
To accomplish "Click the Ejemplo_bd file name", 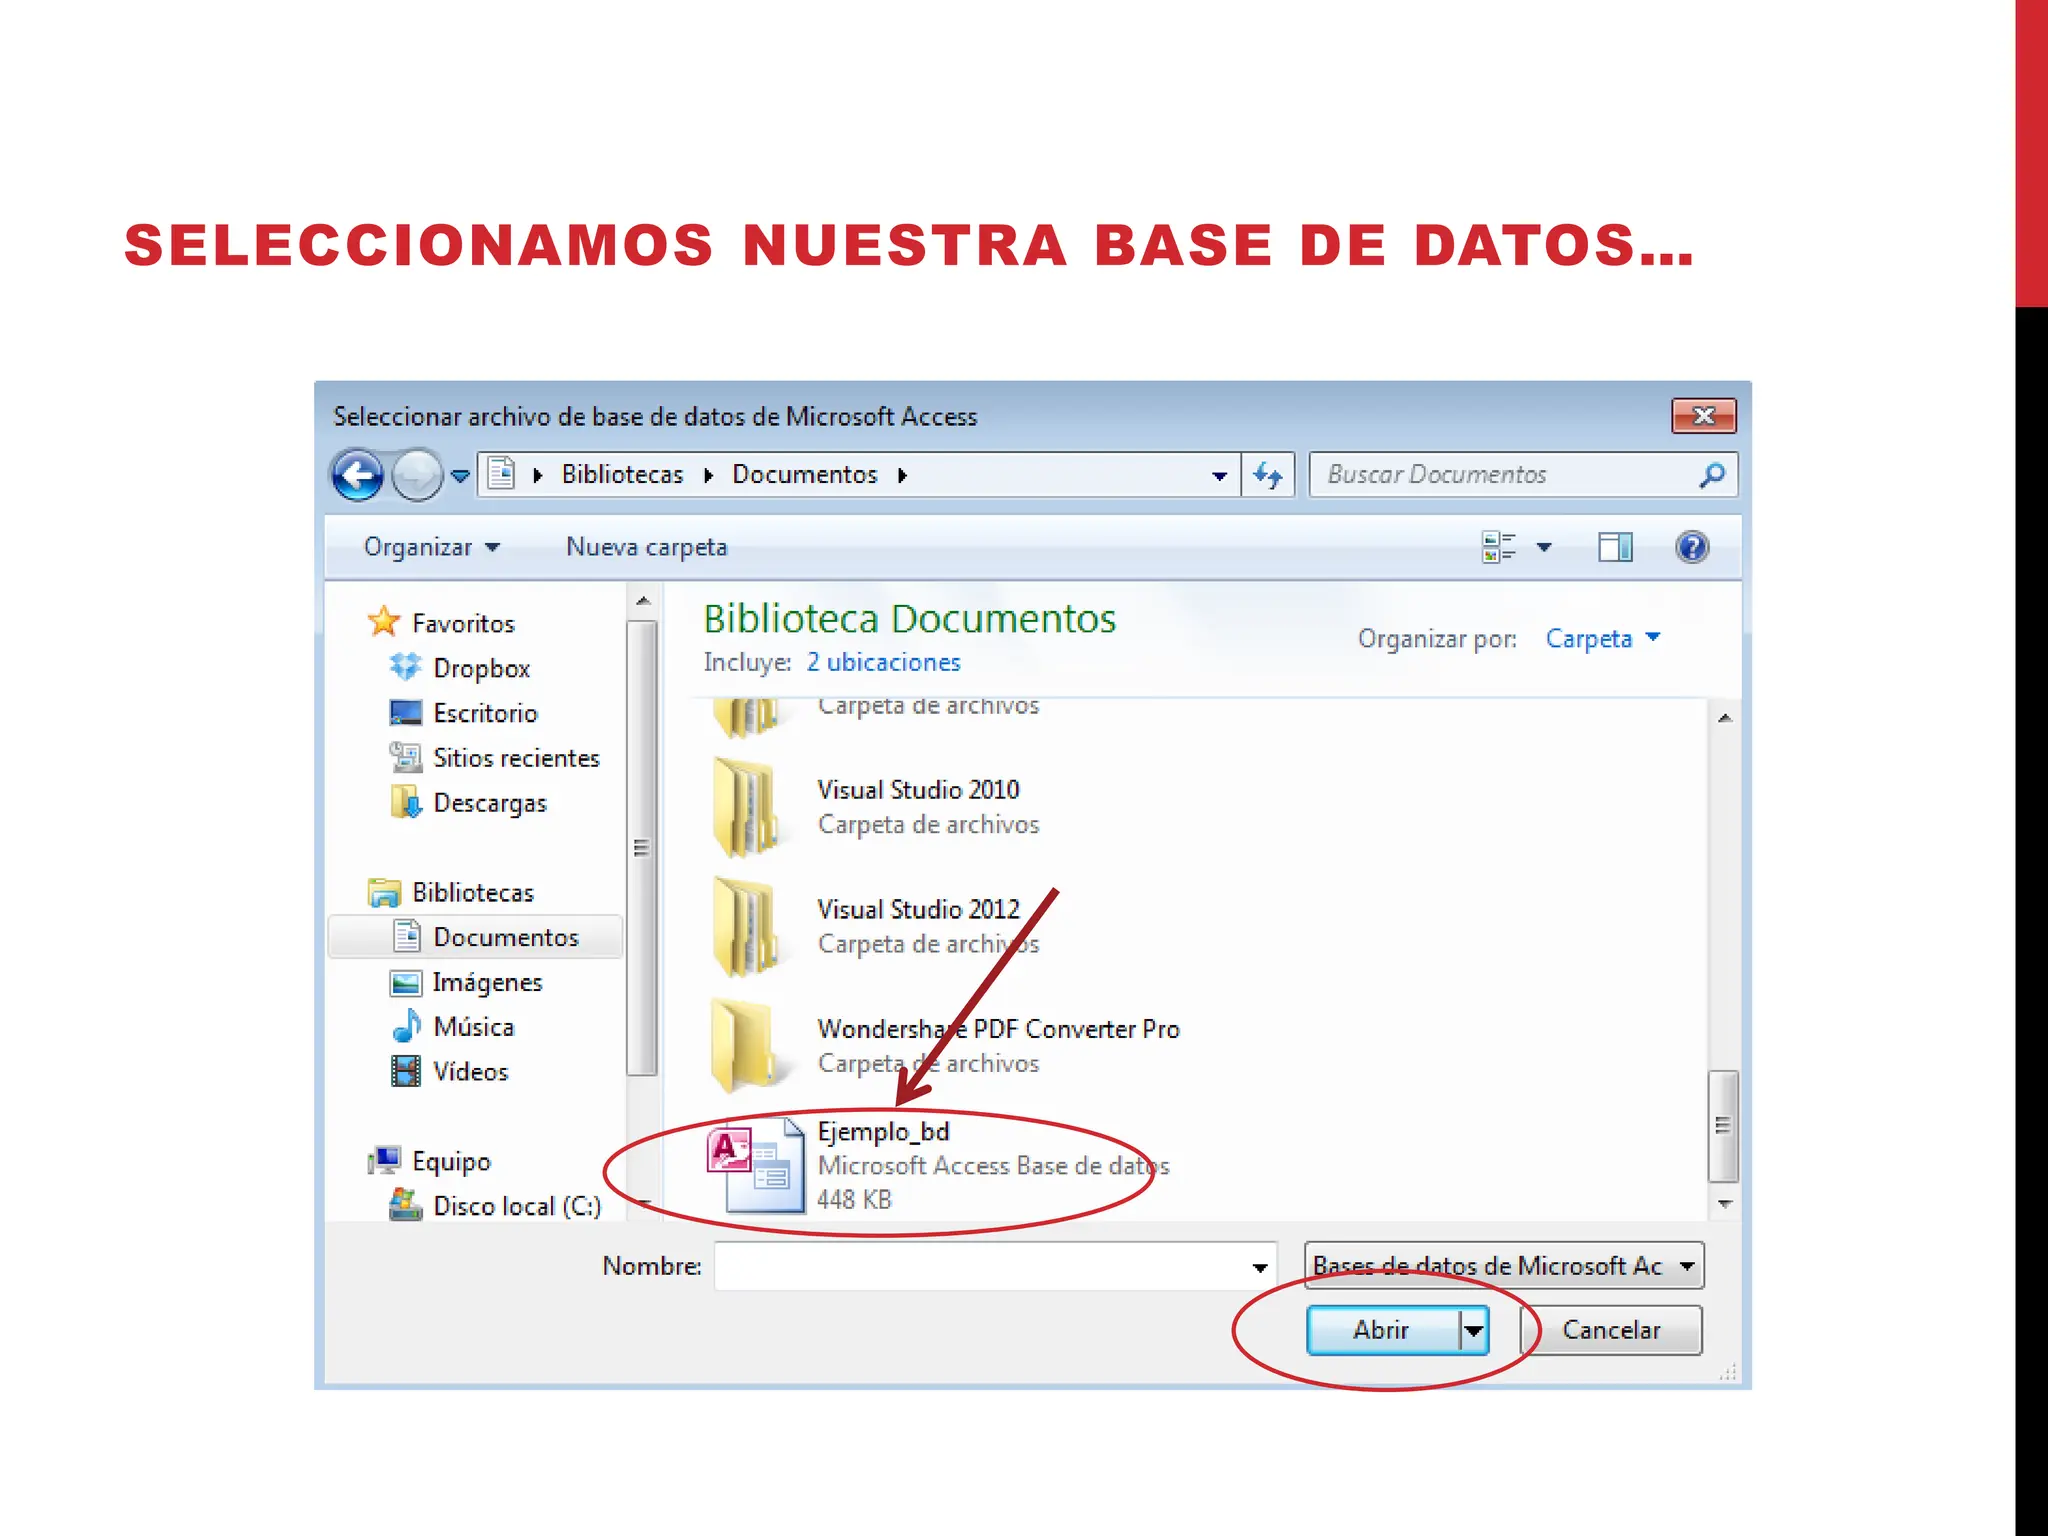I will click(x=883, y=1131).
